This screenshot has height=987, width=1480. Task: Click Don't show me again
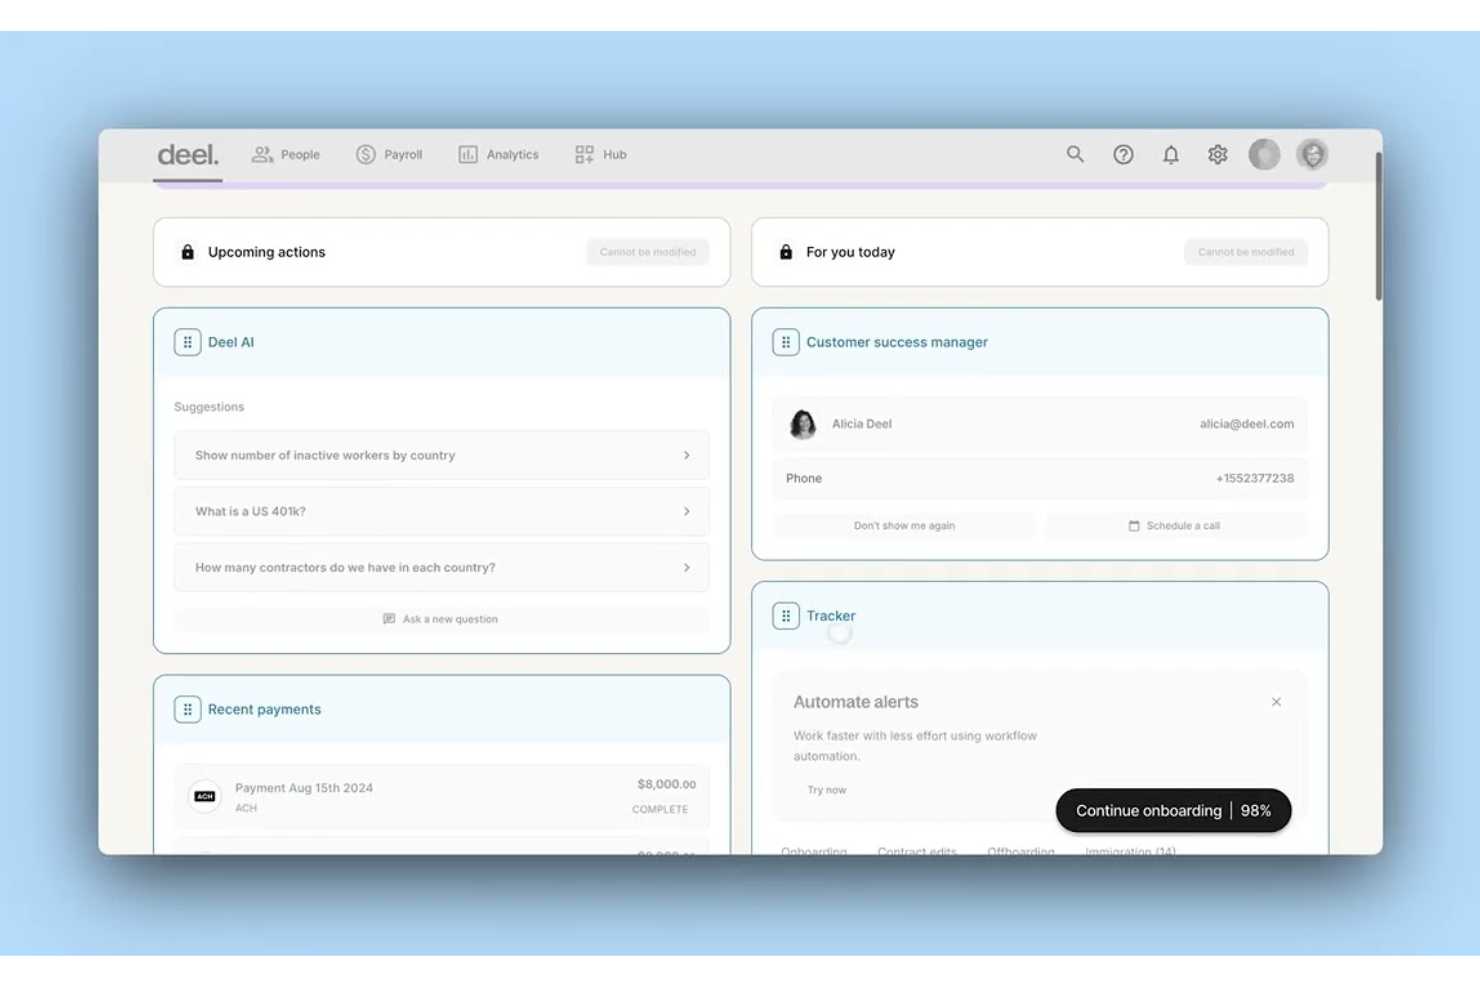[x=904, y=525]
